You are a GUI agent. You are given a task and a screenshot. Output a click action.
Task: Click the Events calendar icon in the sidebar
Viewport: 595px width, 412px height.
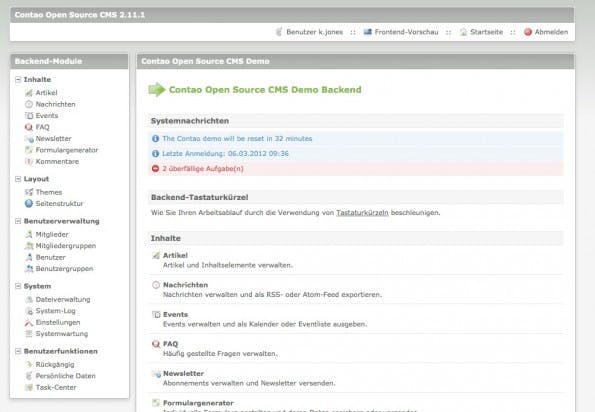pyautogui.click(x=29, y=115)
